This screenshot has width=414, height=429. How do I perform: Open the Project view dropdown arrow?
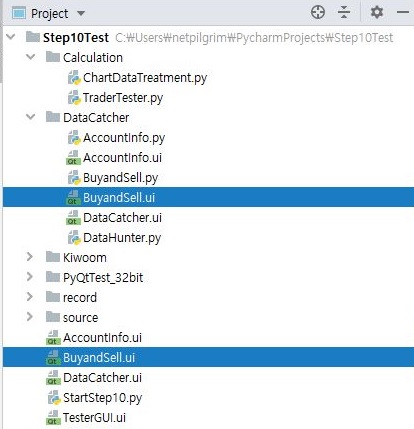tap(81, 14)
